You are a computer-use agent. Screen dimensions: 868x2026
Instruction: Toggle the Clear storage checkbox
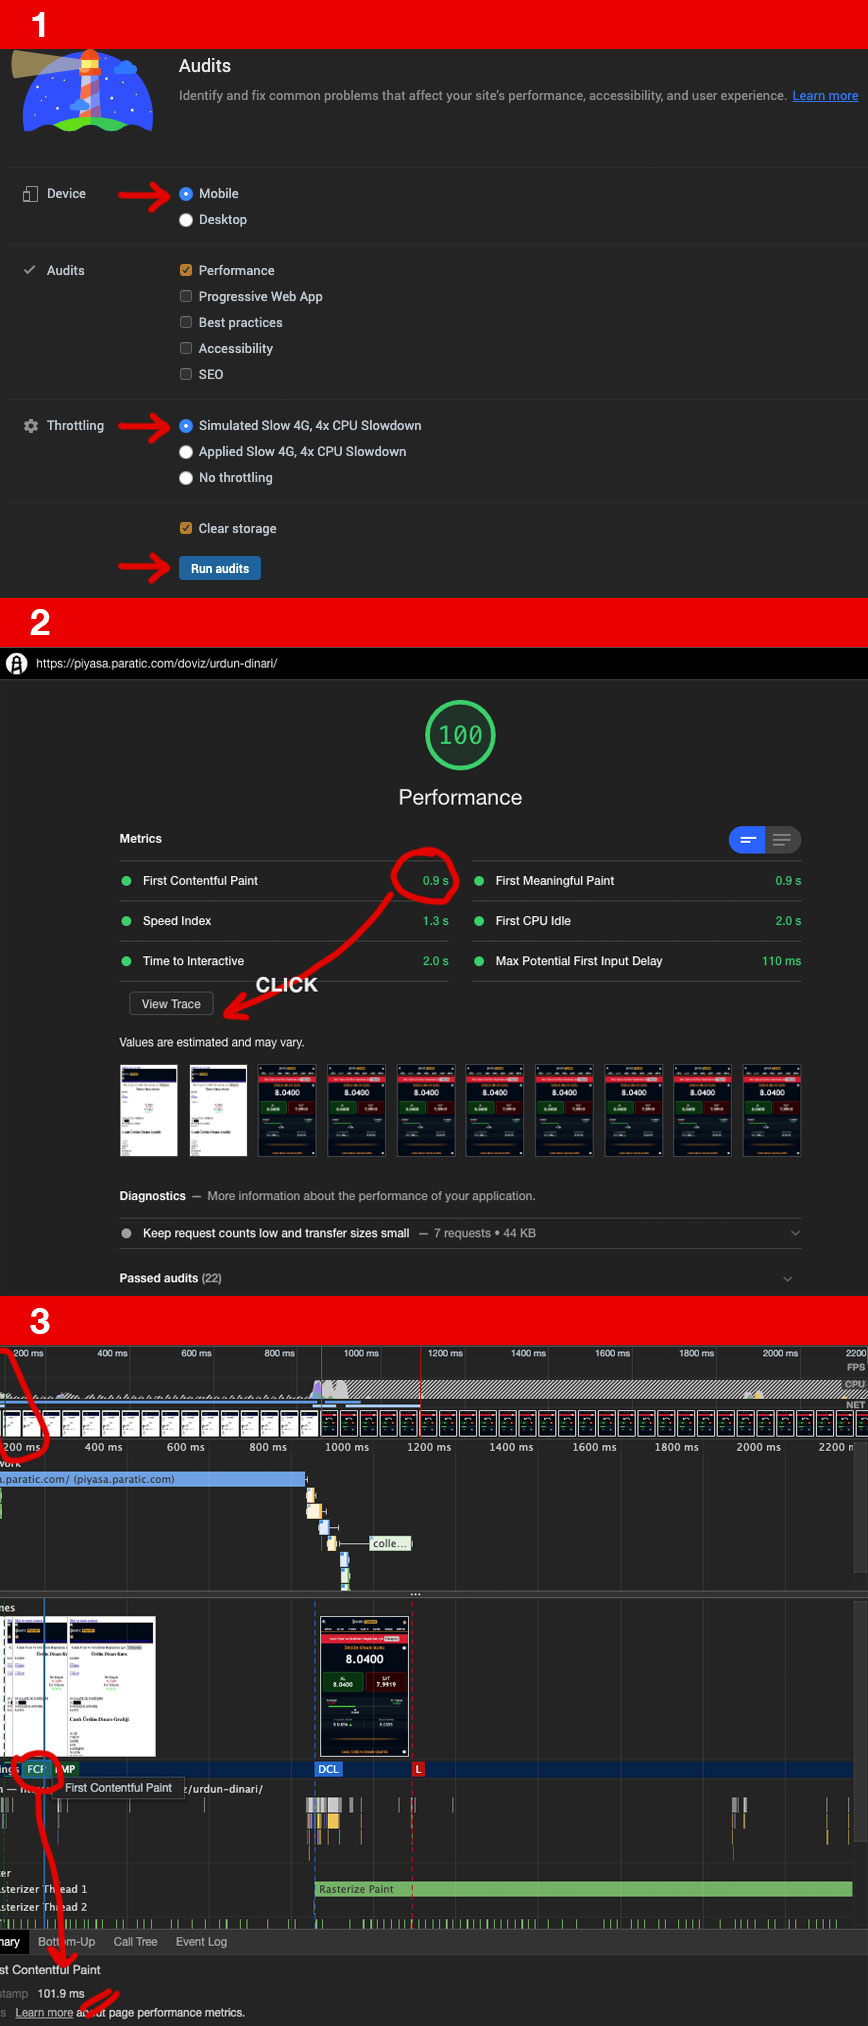point(186,528)
